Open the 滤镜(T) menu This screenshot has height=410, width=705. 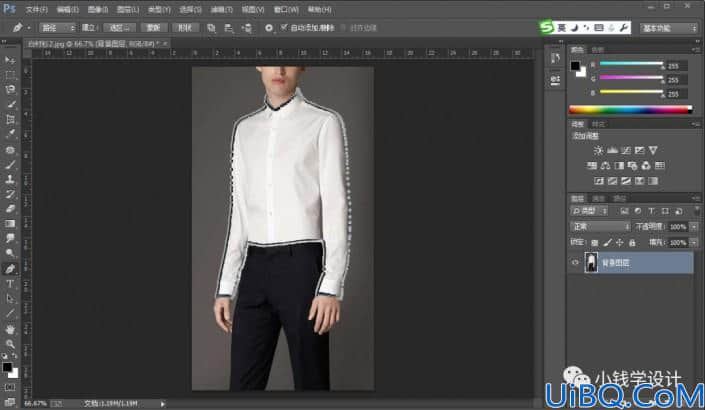[221, 9]
